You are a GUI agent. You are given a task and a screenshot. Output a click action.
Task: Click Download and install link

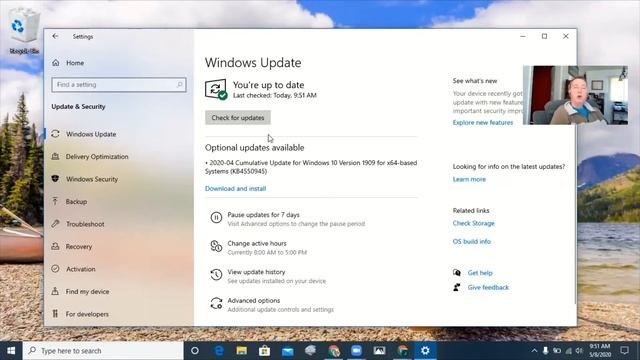pyautogui.click(x=236, y=189)
